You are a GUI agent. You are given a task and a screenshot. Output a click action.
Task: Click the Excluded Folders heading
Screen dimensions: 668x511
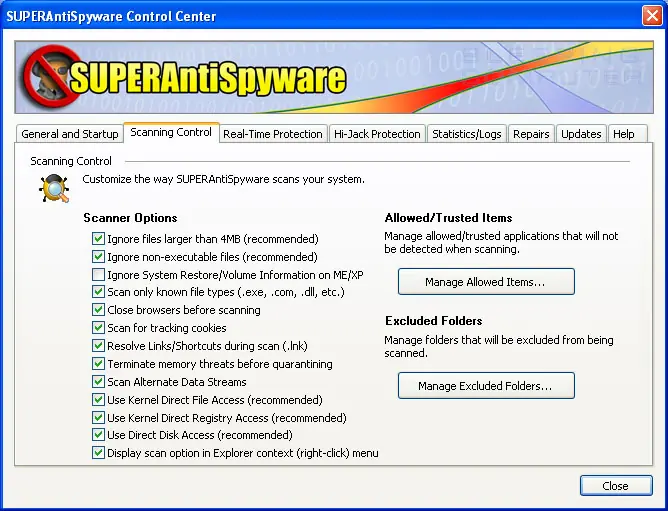(434, 320)
